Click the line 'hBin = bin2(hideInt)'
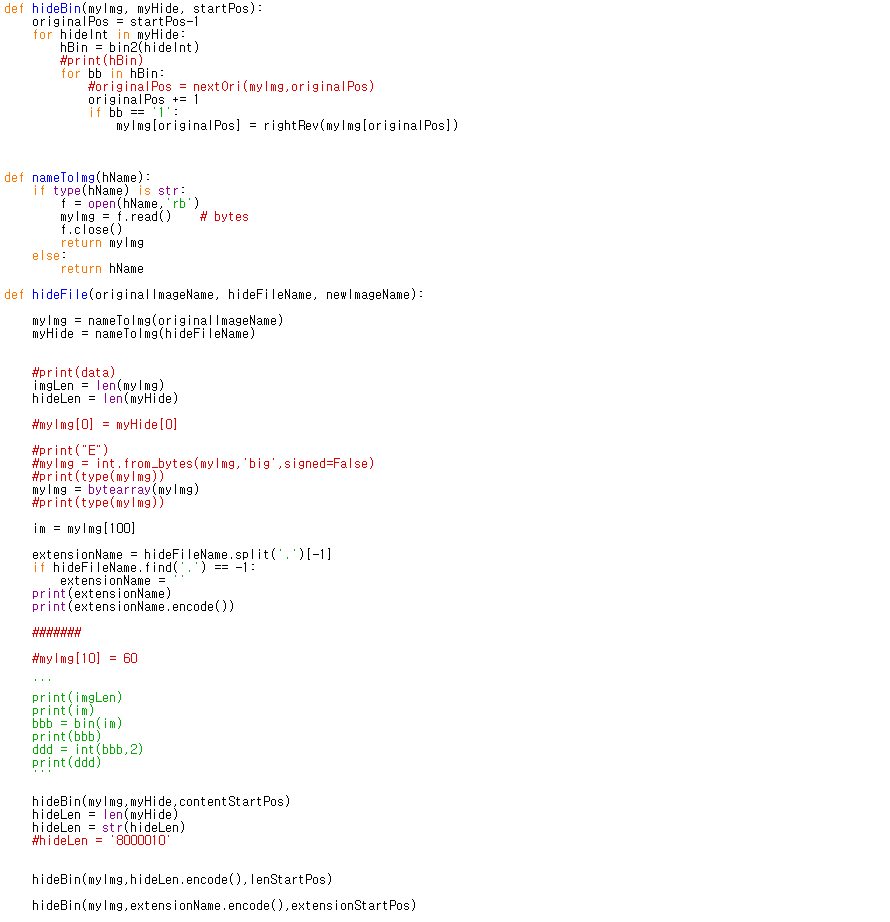This screenshot has width=890, height=922. pos(130,48)
